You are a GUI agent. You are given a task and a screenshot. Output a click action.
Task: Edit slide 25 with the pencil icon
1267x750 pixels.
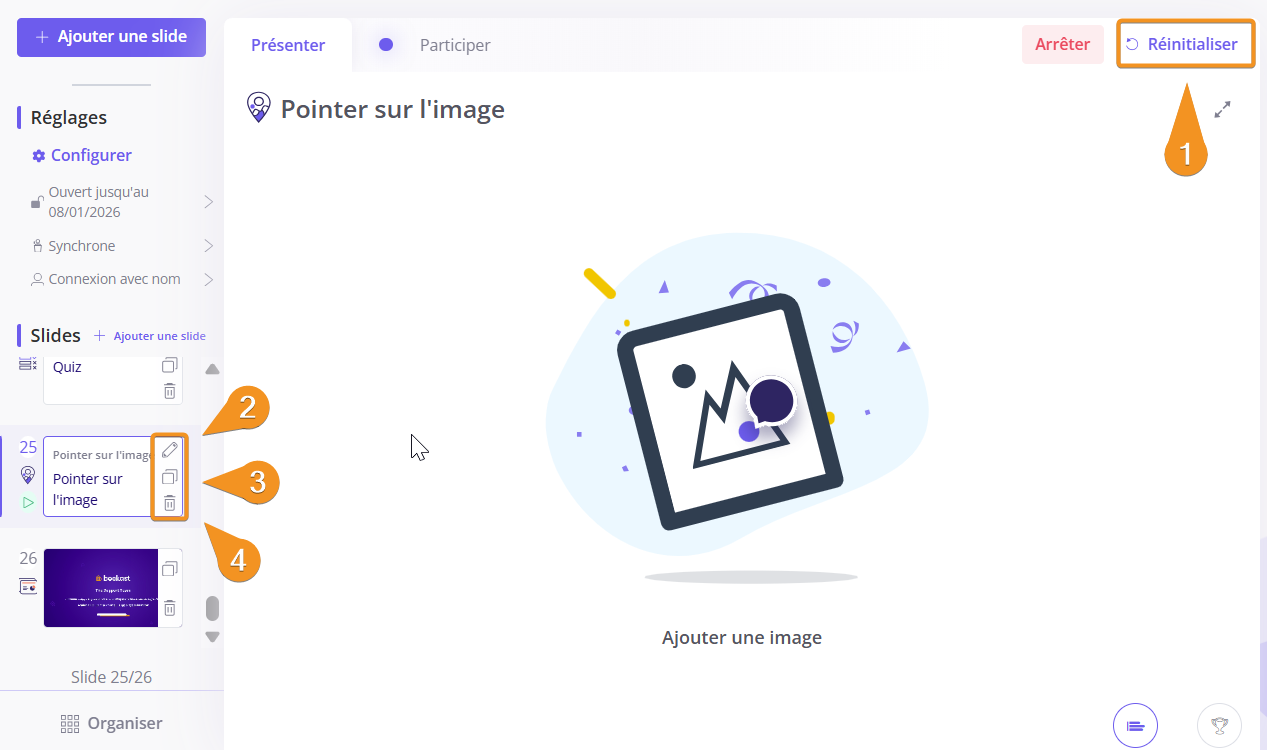tap(170, 450)
